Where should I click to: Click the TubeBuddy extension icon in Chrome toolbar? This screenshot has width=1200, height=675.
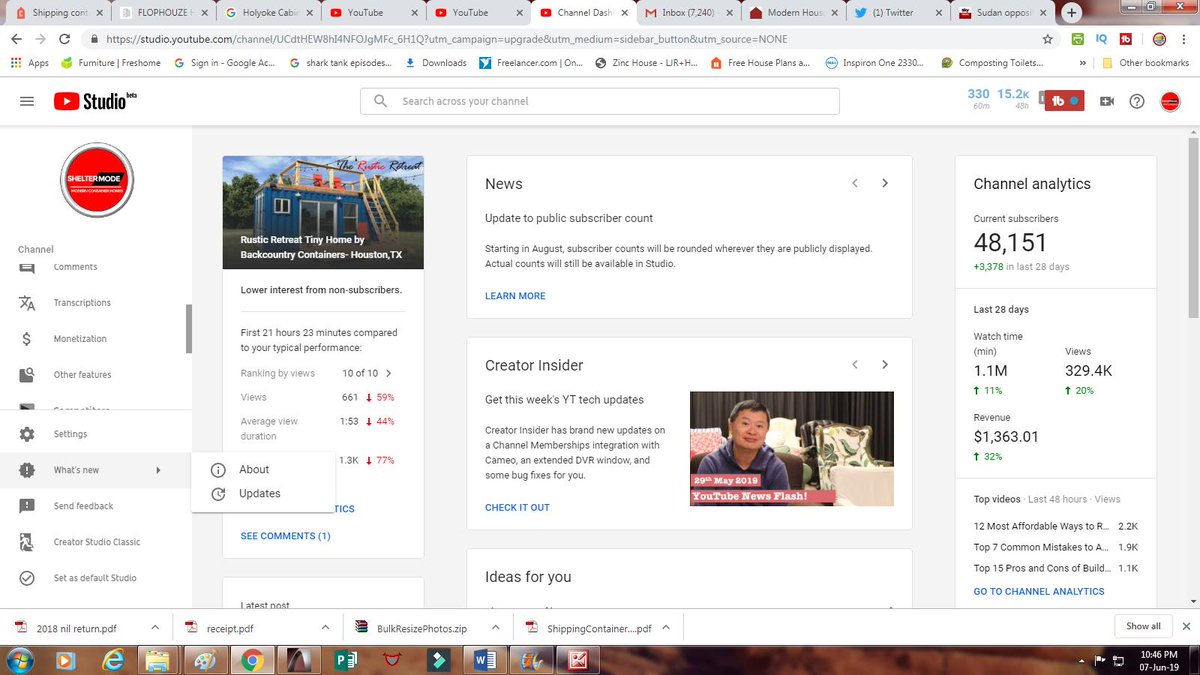(1125, 39)
